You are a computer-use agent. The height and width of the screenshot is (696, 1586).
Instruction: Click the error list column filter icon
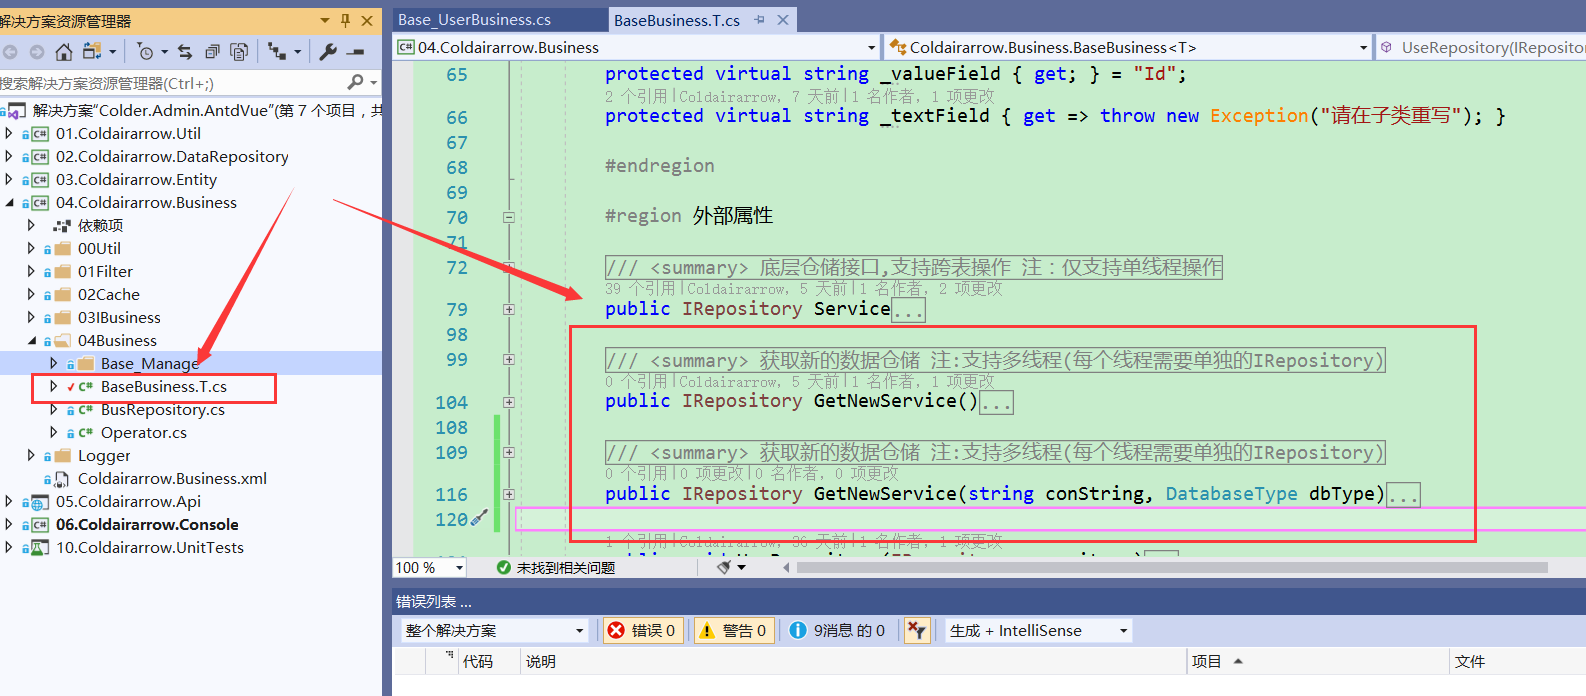[x=450, y=655]
